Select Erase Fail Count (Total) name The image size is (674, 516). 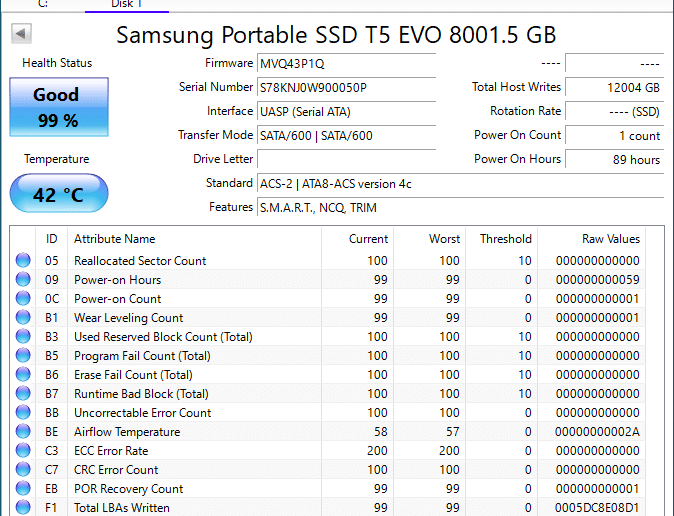click(133, 375)
